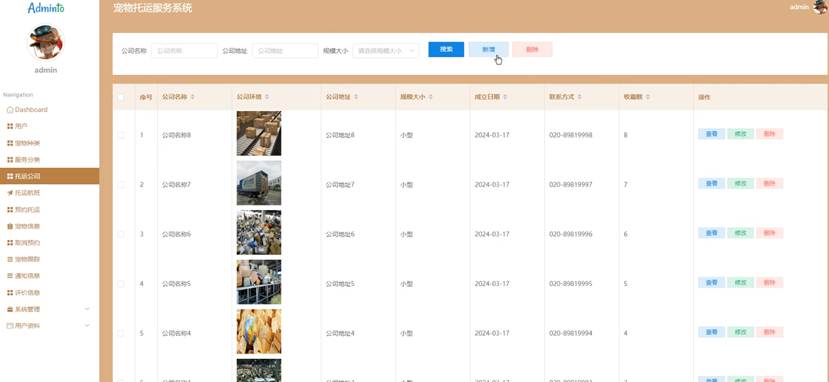
Task: Click 删除 for row 公司名称8
Action: (x=770, y=134)
